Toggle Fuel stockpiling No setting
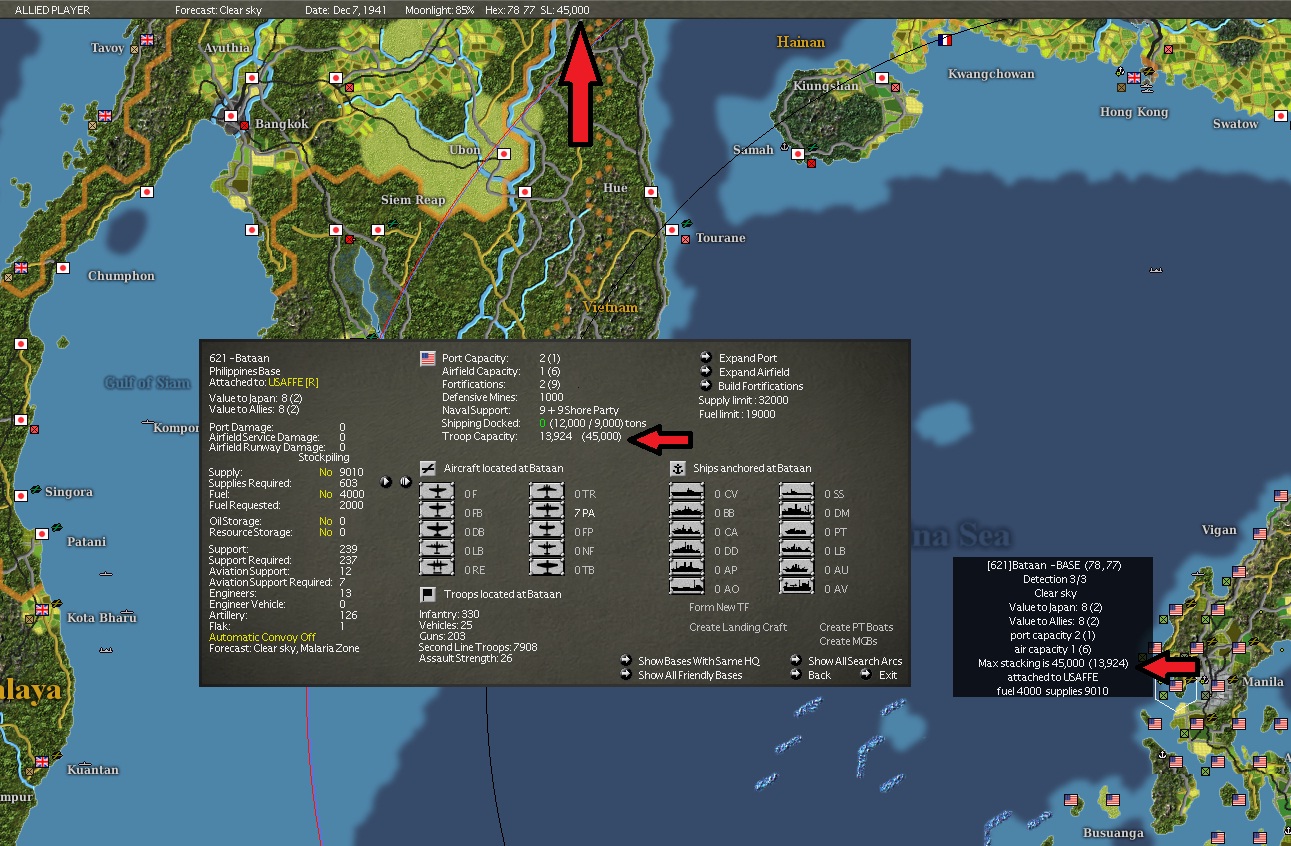1291x846 pixels. 326,494
